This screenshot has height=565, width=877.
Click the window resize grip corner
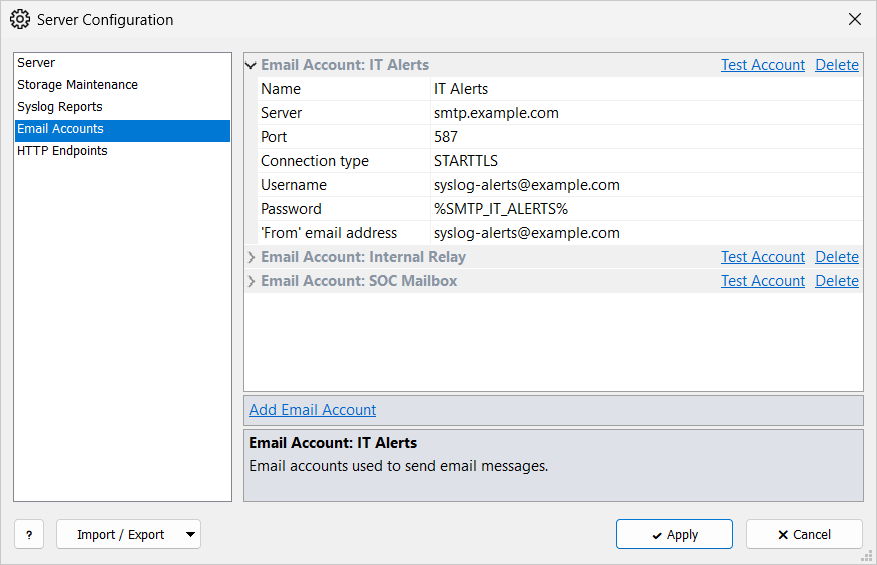point(867,555)
